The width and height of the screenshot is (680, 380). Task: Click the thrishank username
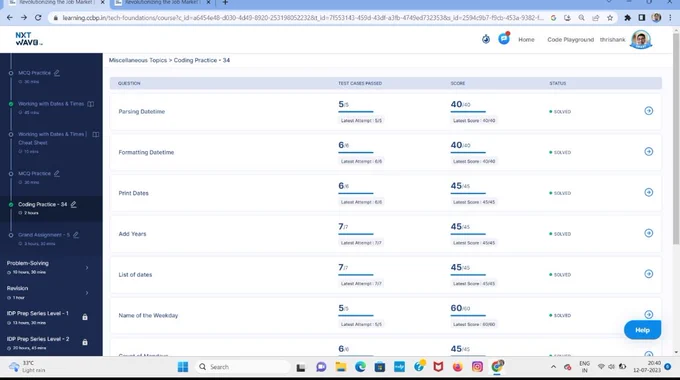click(x=612, y=39)
